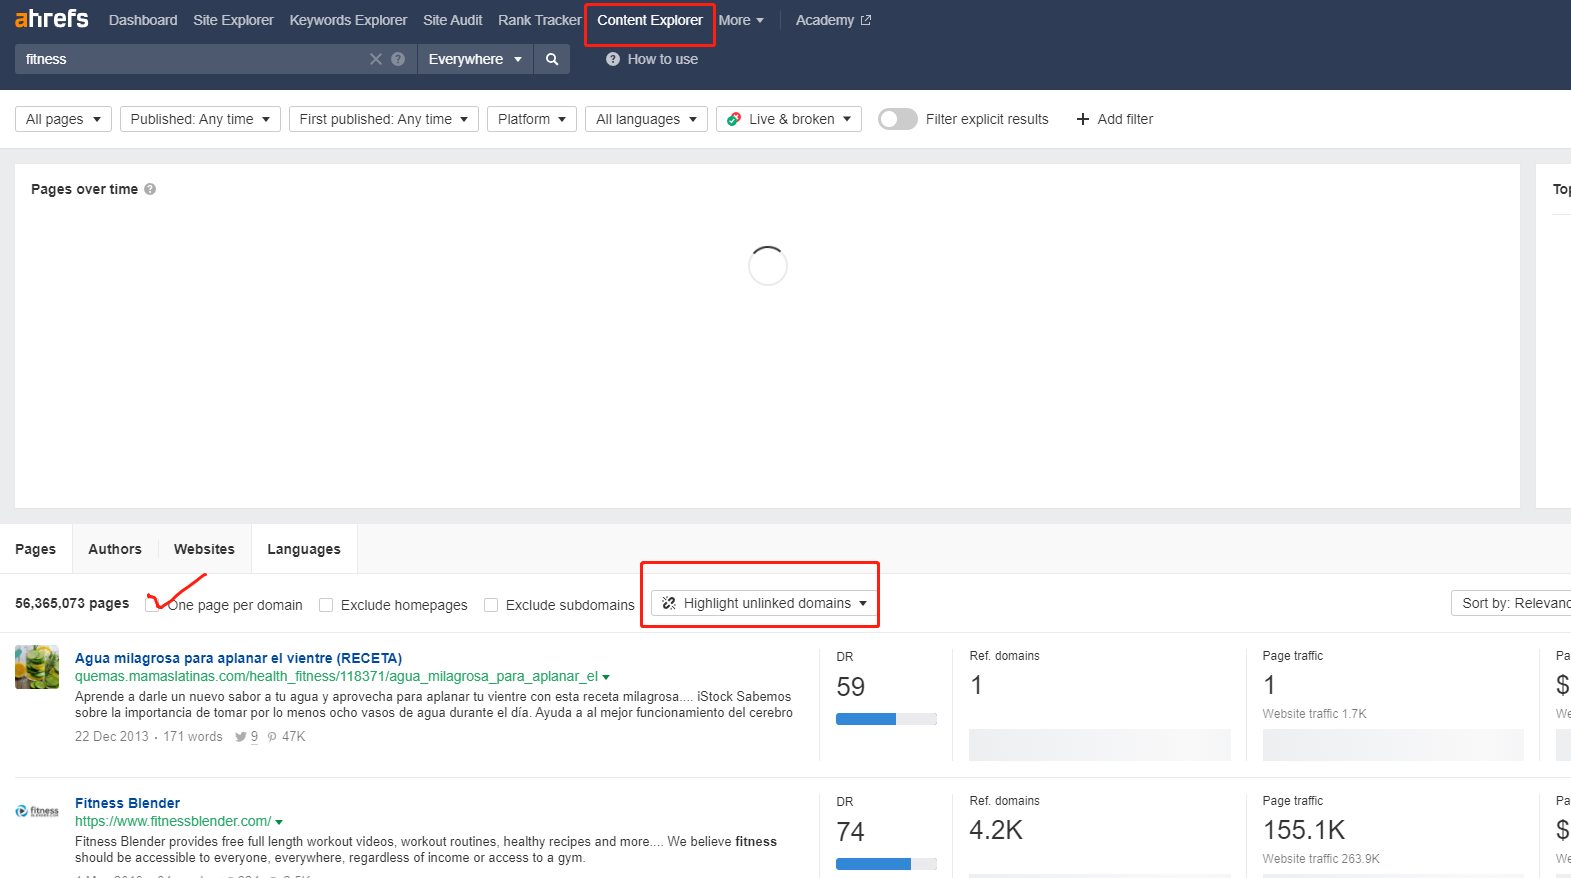Open Agua milagrosa result thumbnail
Screen dimensions: 1571x878
coord(37,667)
